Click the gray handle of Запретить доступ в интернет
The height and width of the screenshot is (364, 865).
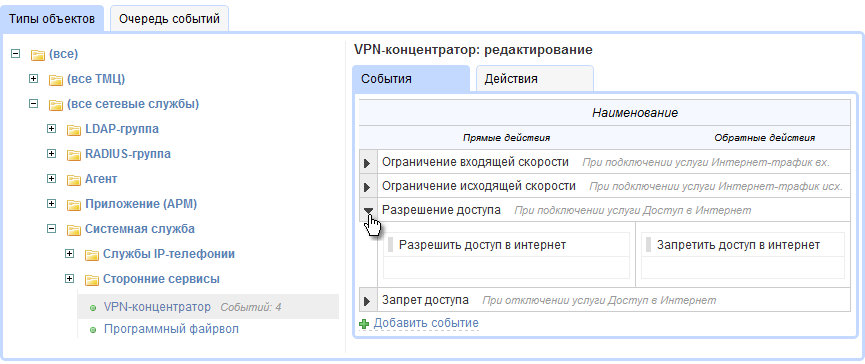[649, 245]
